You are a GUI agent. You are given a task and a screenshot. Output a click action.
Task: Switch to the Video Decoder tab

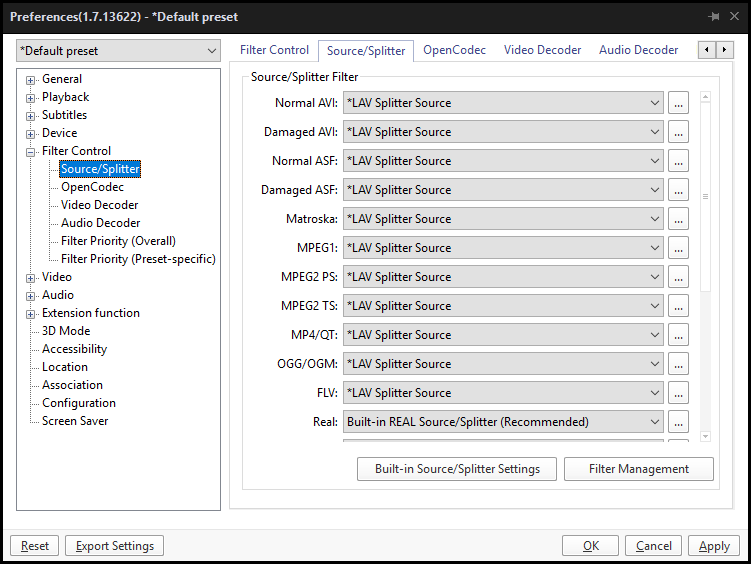pyautogui.click(x=542, y=50)
